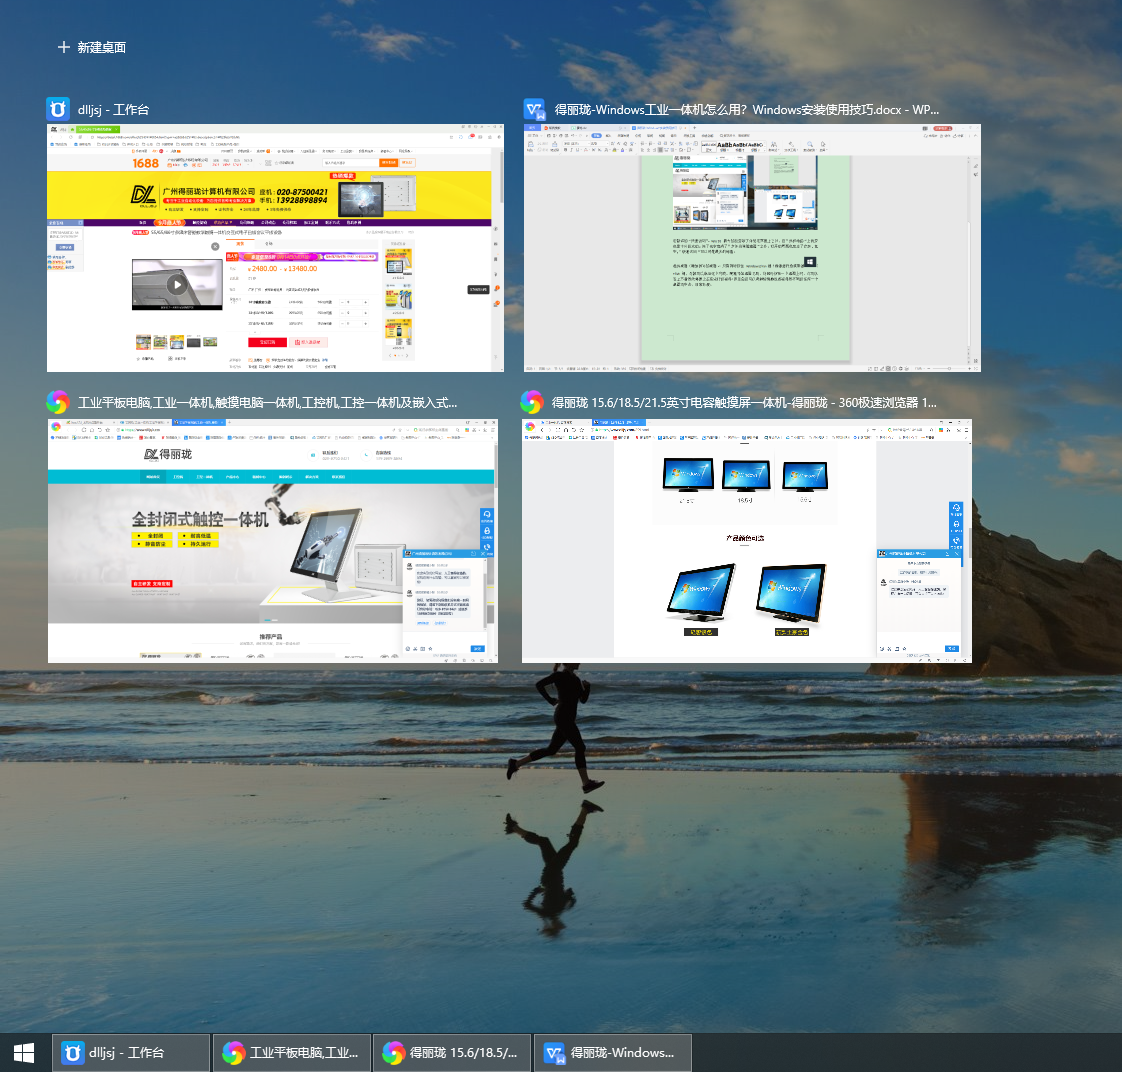Select the 全封闭式触控一体机 browser window thumbnail

click(x=272, y=540)
